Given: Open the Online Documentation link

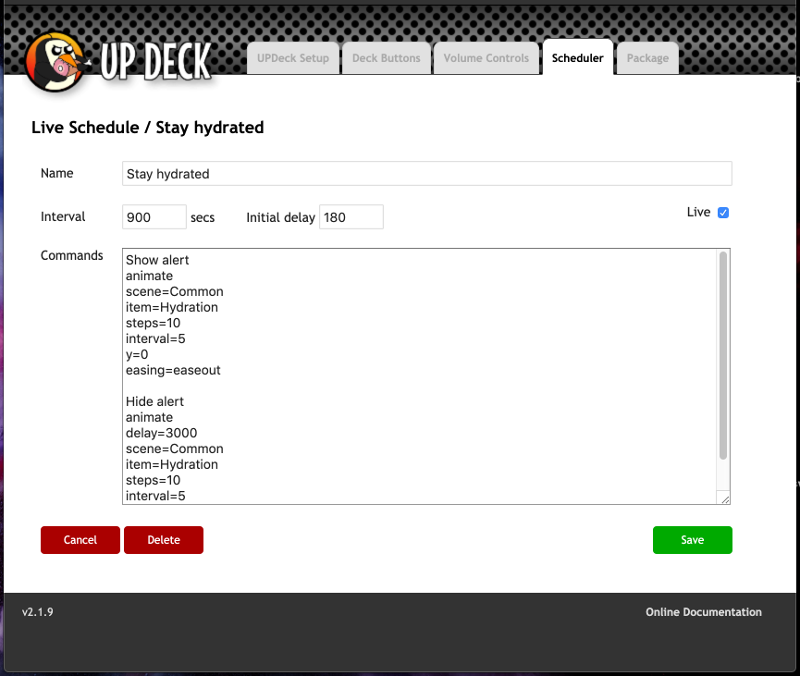Looking at the screenshot, I should [x=703, y=612].
